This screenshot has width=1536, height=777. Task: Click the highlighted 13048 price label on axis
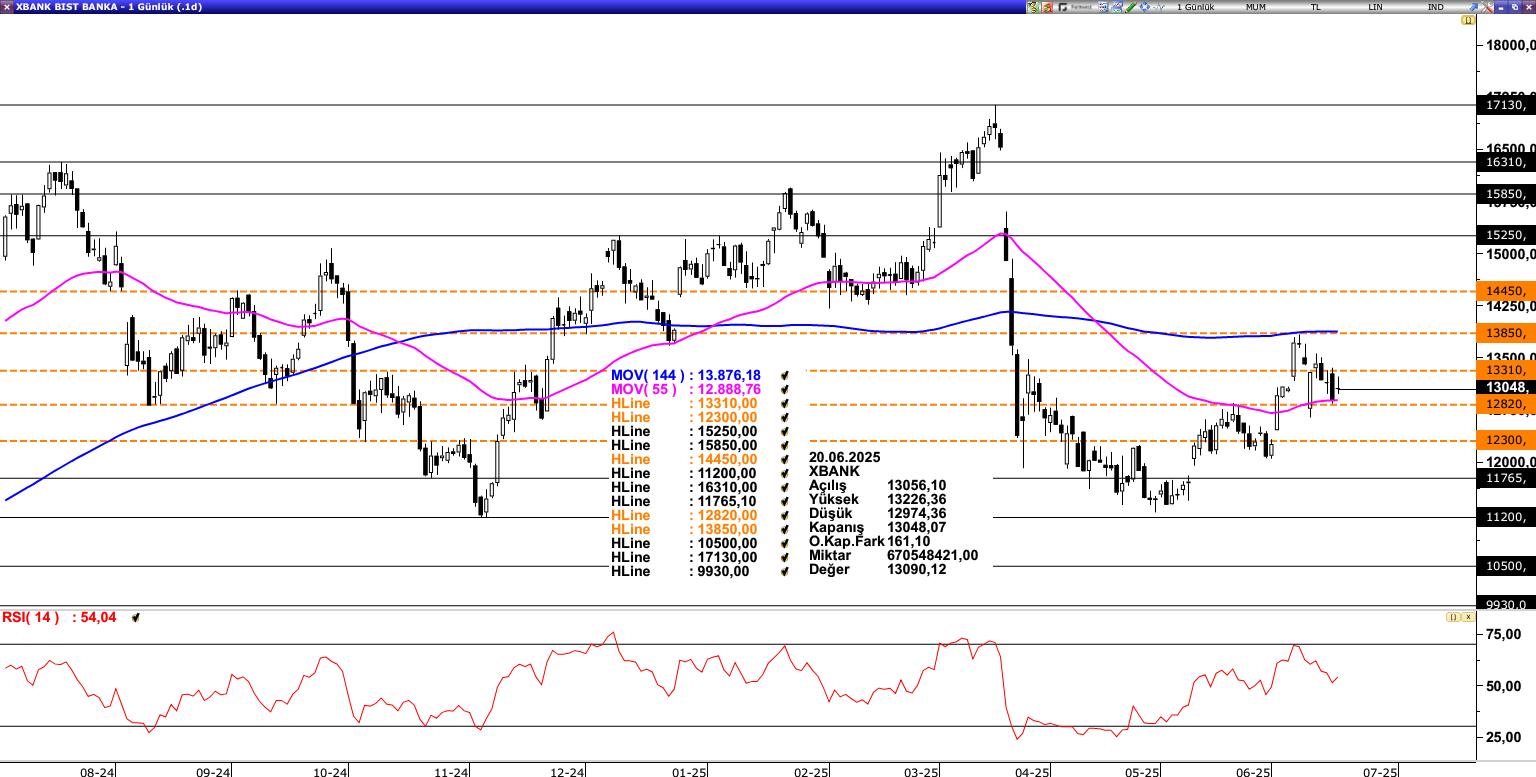click(x=1506, y=386)
